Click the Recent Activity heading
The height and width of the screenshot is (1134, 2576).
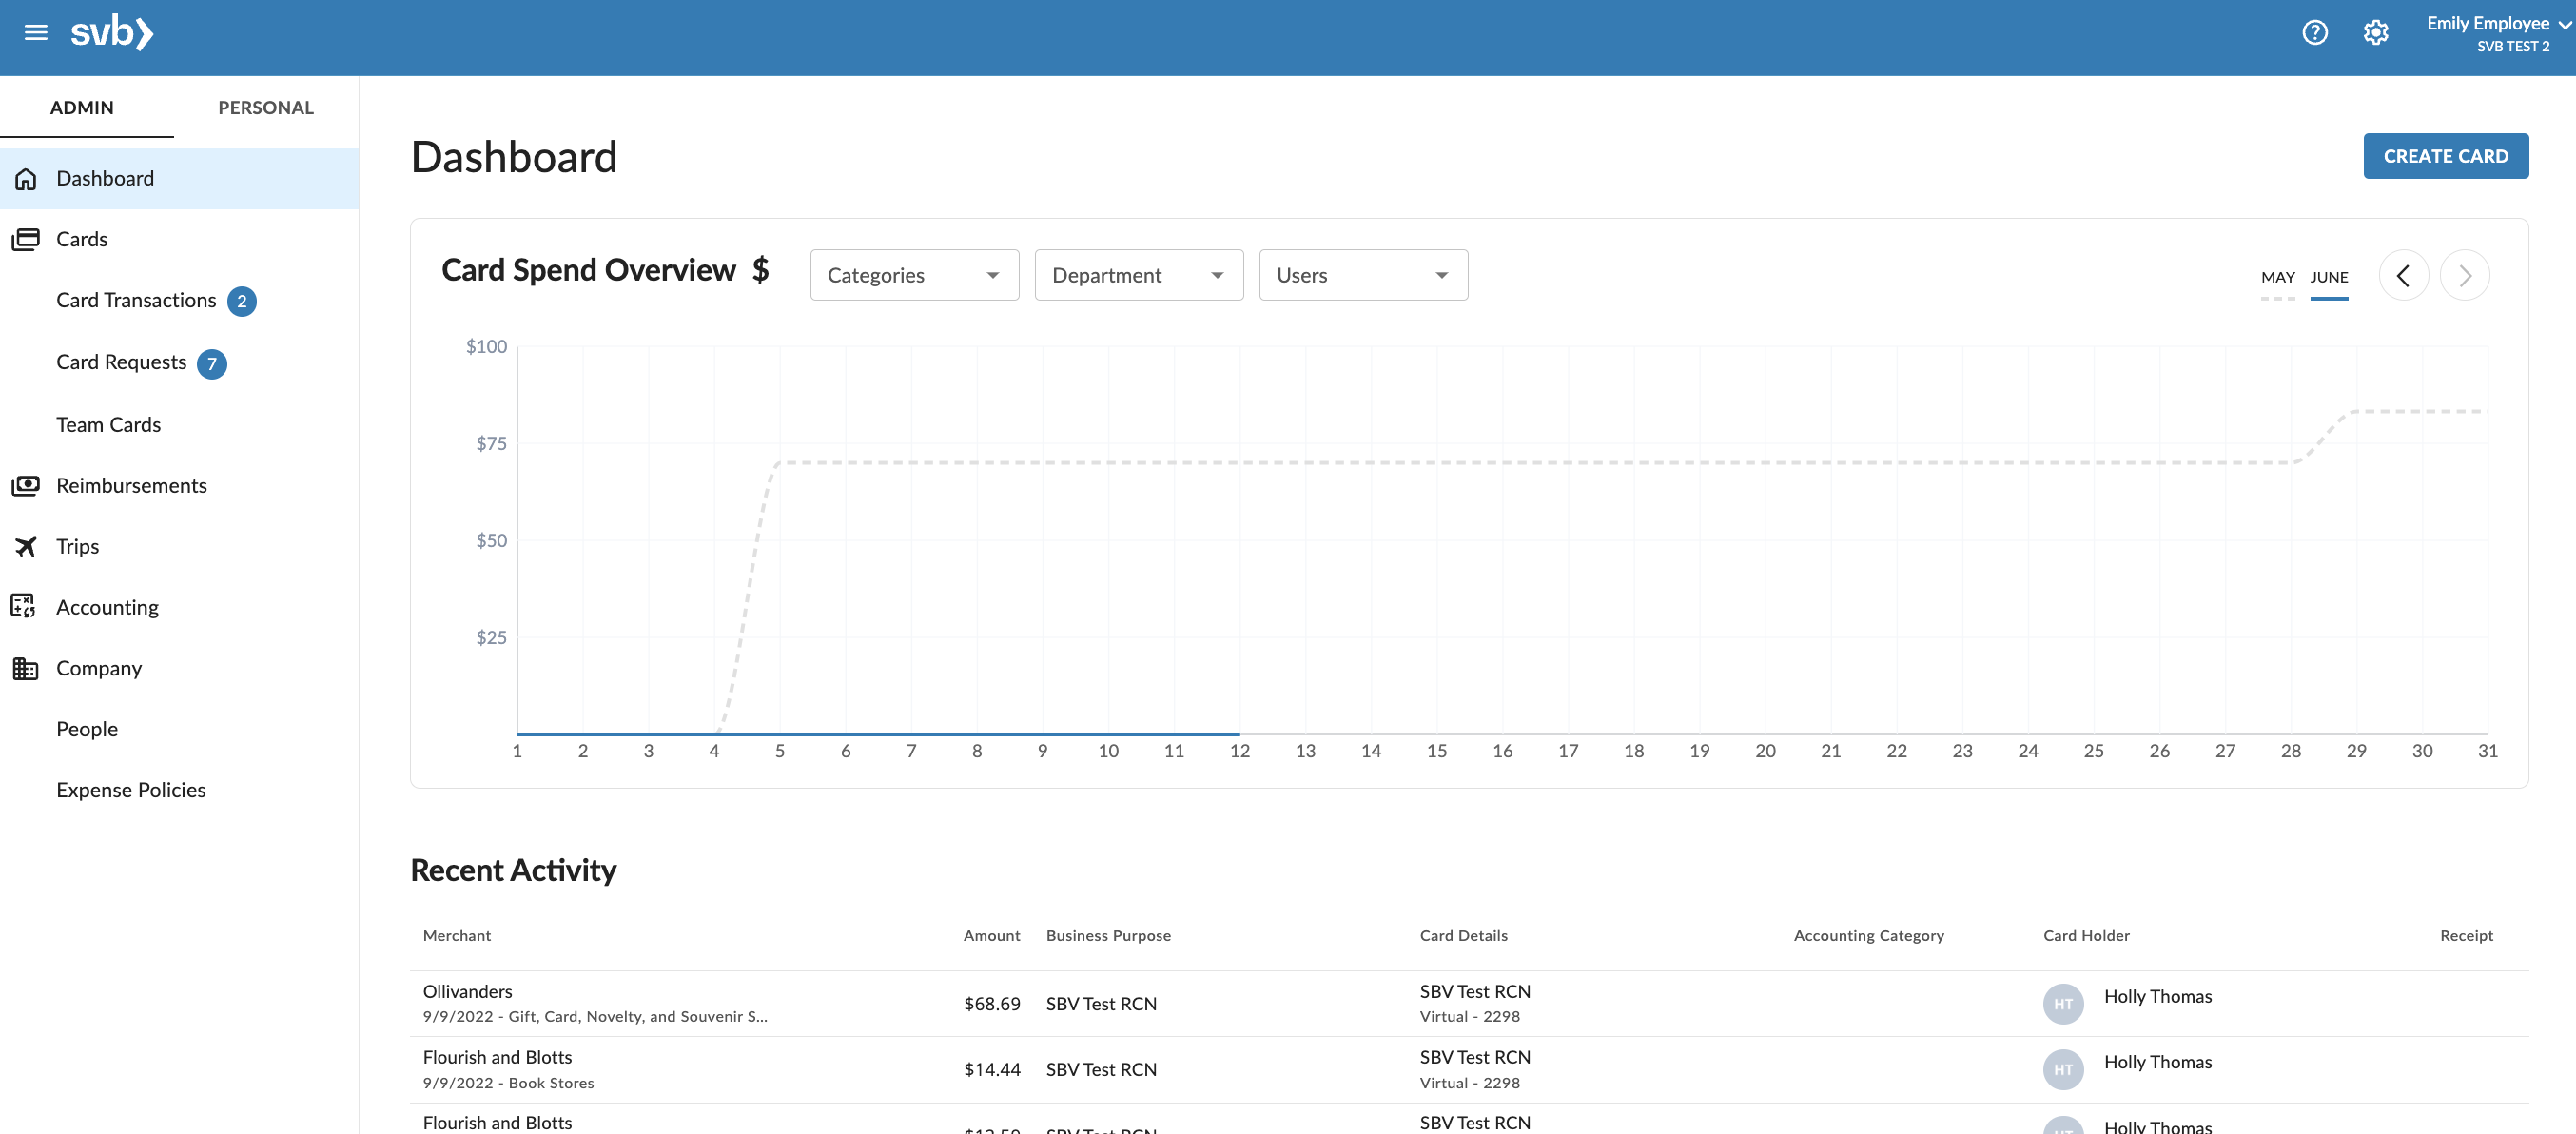pos(513,870)
